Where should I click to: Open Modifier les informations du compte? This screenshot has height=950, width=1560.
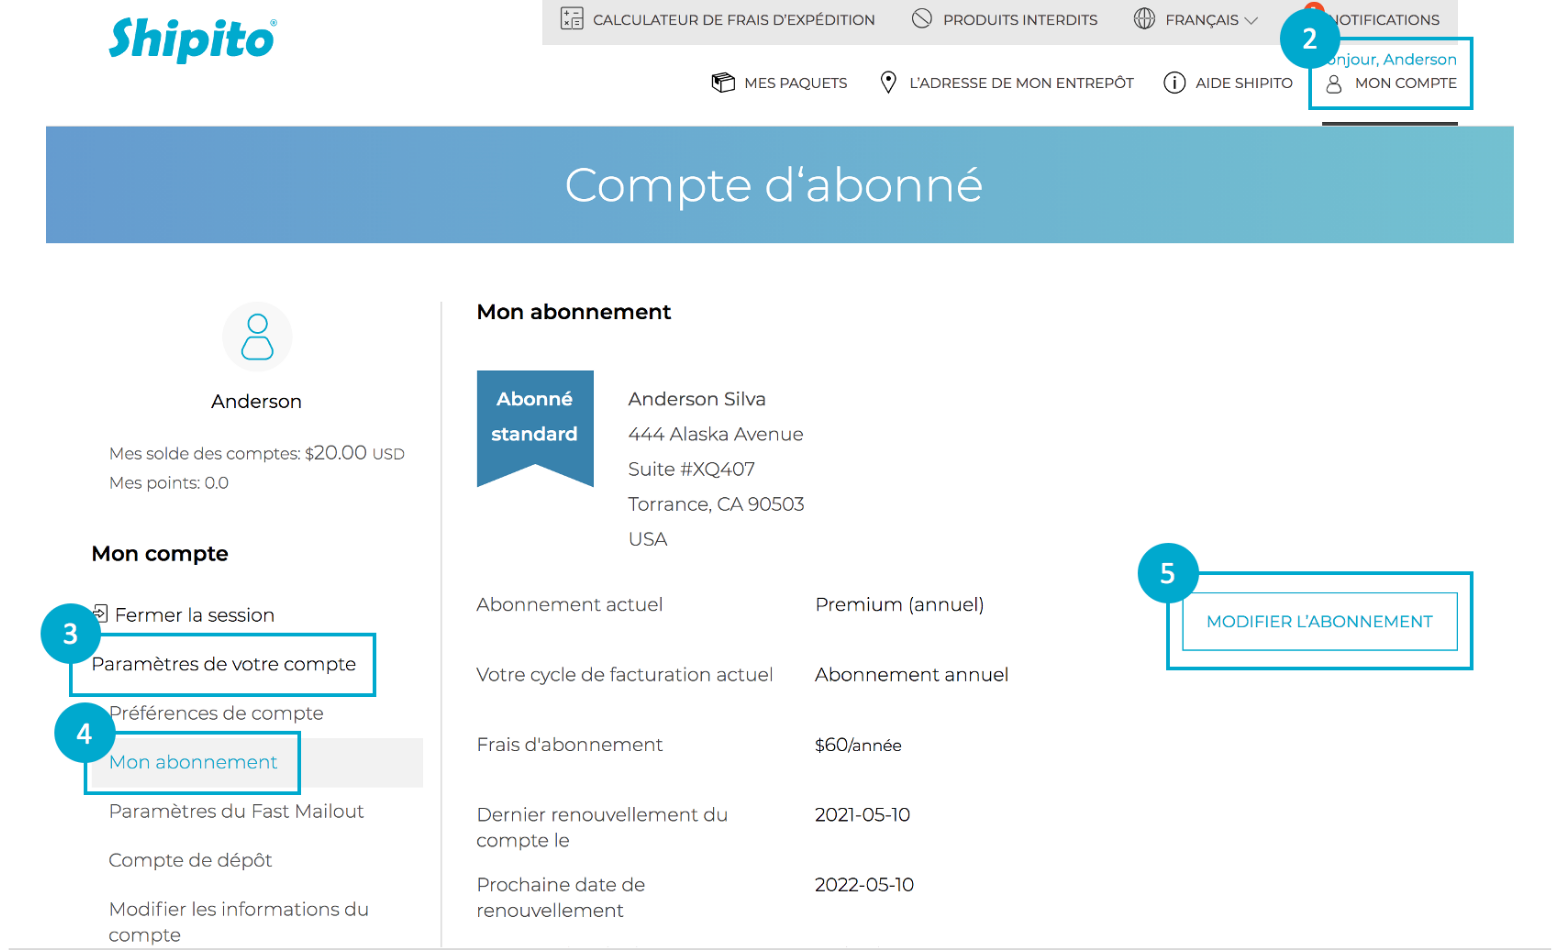click(238, 922)
